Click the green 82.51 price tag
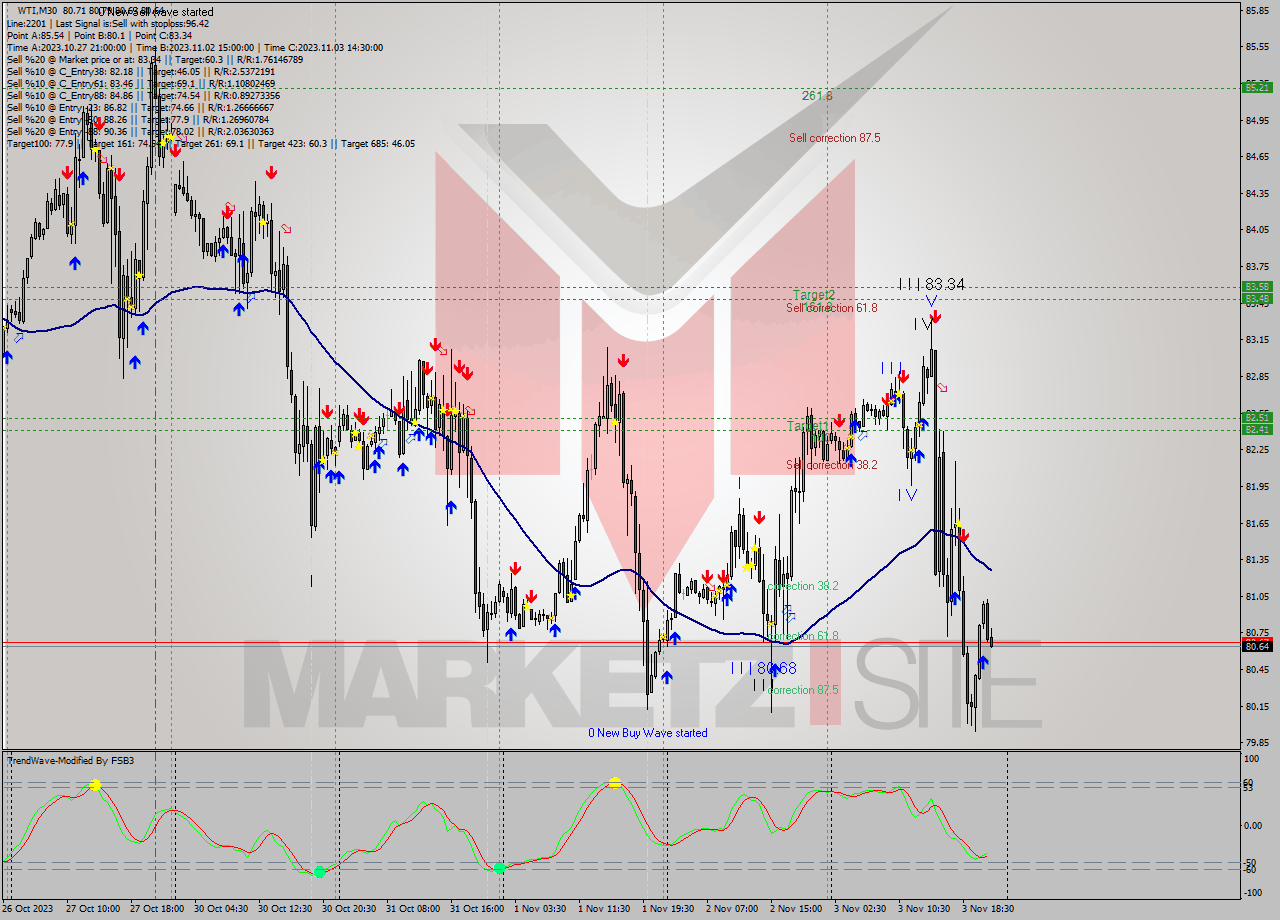This screenshot has width=1280, height=920. pyautogui.click(x=1257, y=417)
